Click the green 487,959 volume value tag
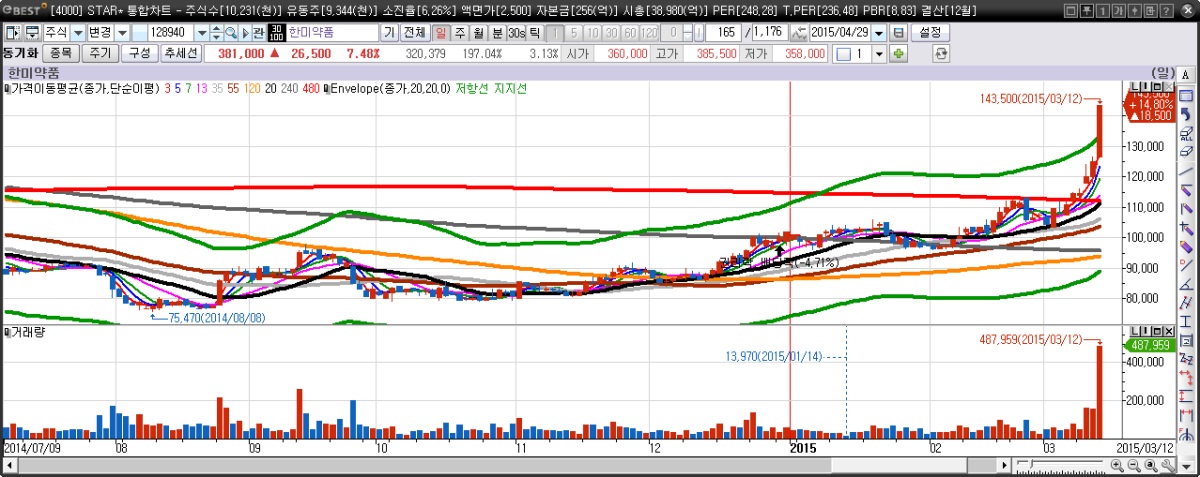 point(1150,345)
